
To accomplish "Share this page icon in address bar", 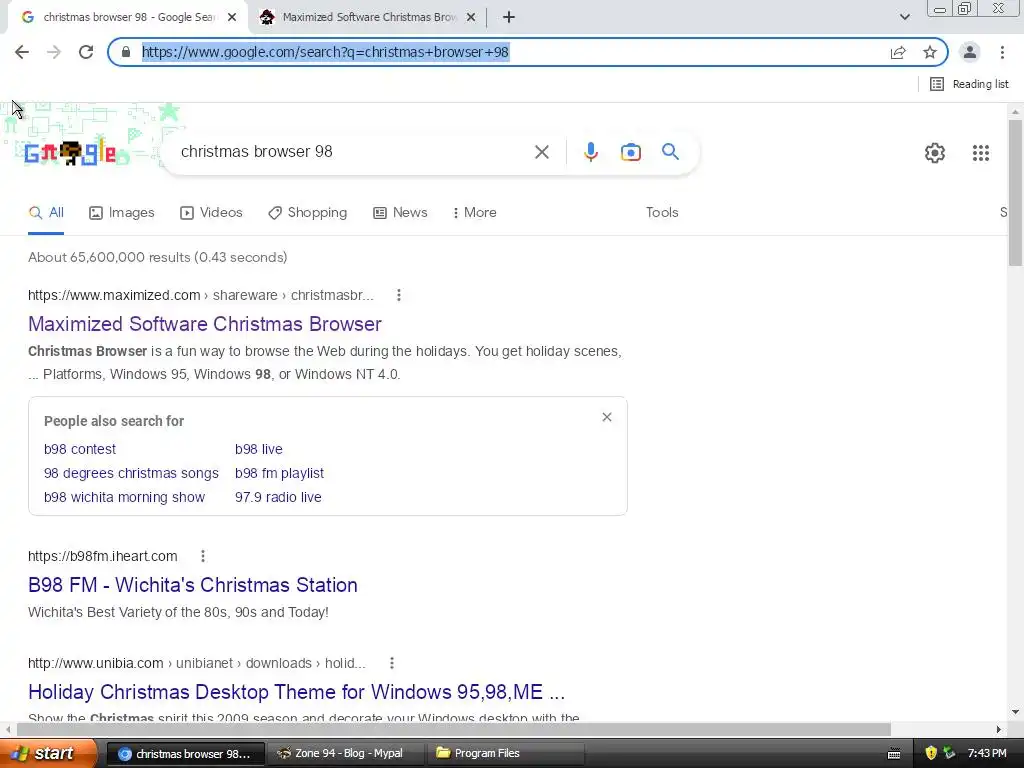I will coord(898,52).
